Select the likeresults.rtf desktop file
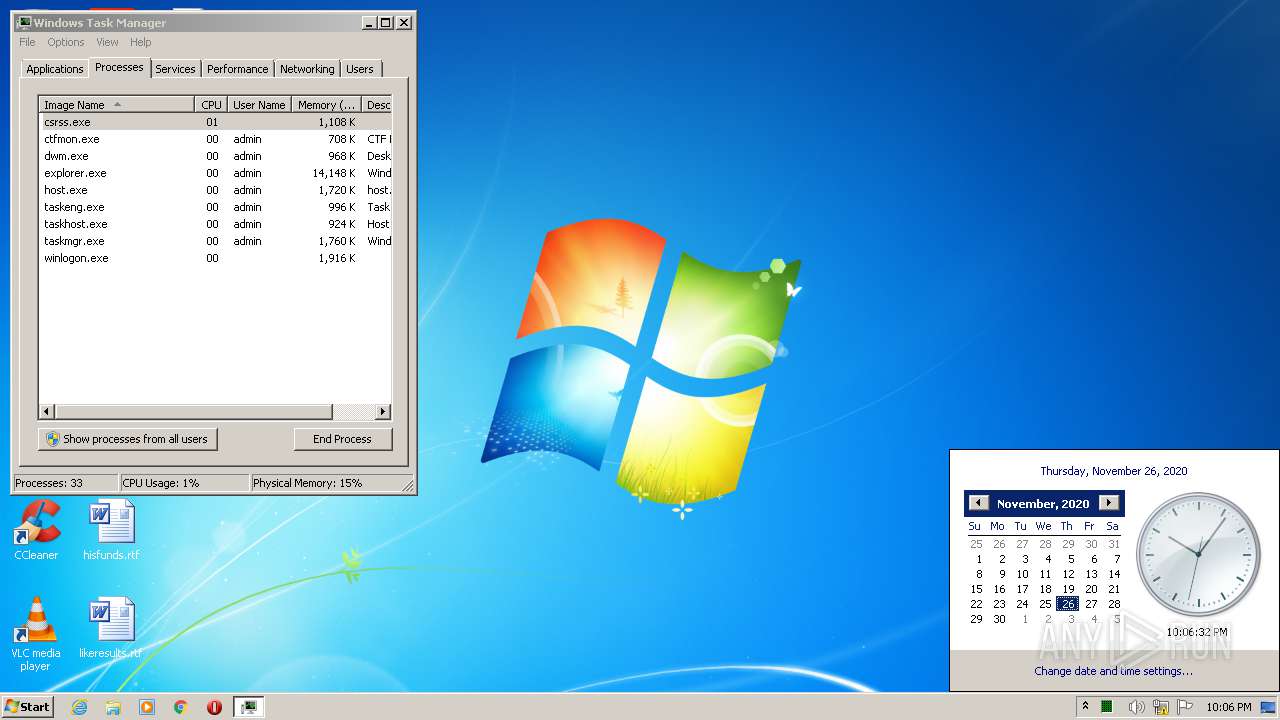The height and width of the screenshot is (720, 1280). pos(111,629)
